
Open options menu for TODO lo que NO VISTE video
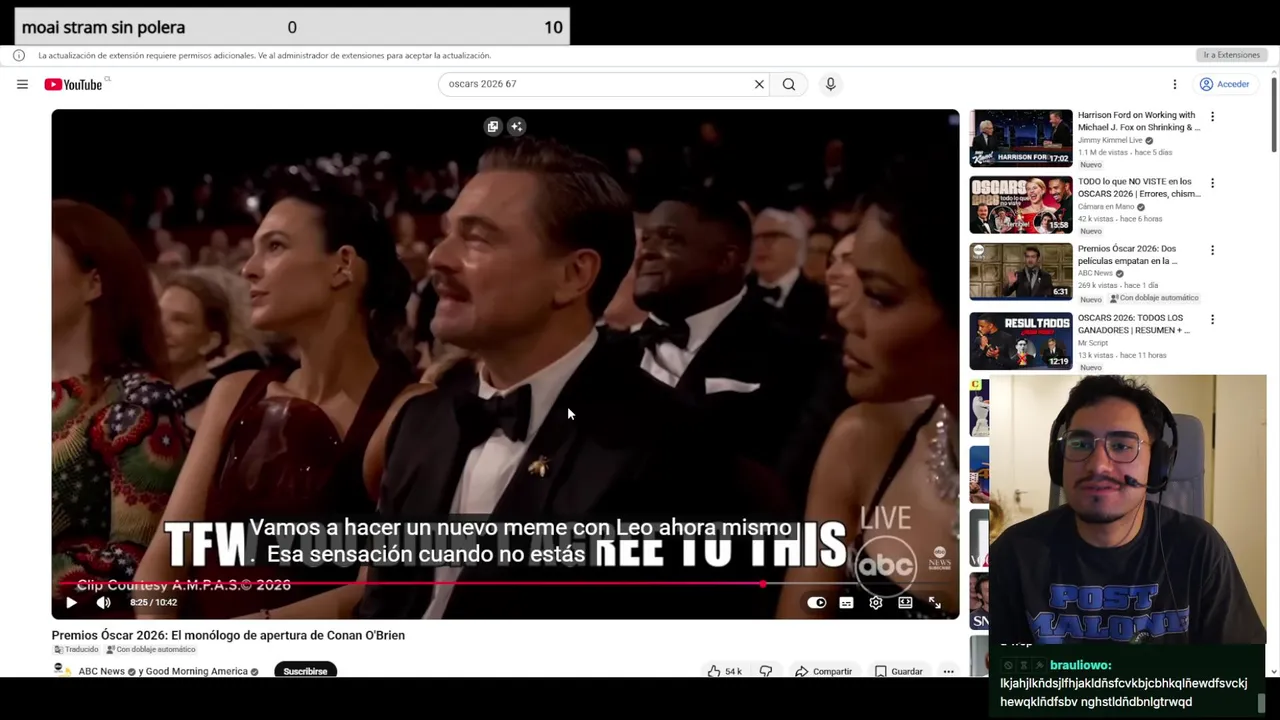click(1212, 183)
